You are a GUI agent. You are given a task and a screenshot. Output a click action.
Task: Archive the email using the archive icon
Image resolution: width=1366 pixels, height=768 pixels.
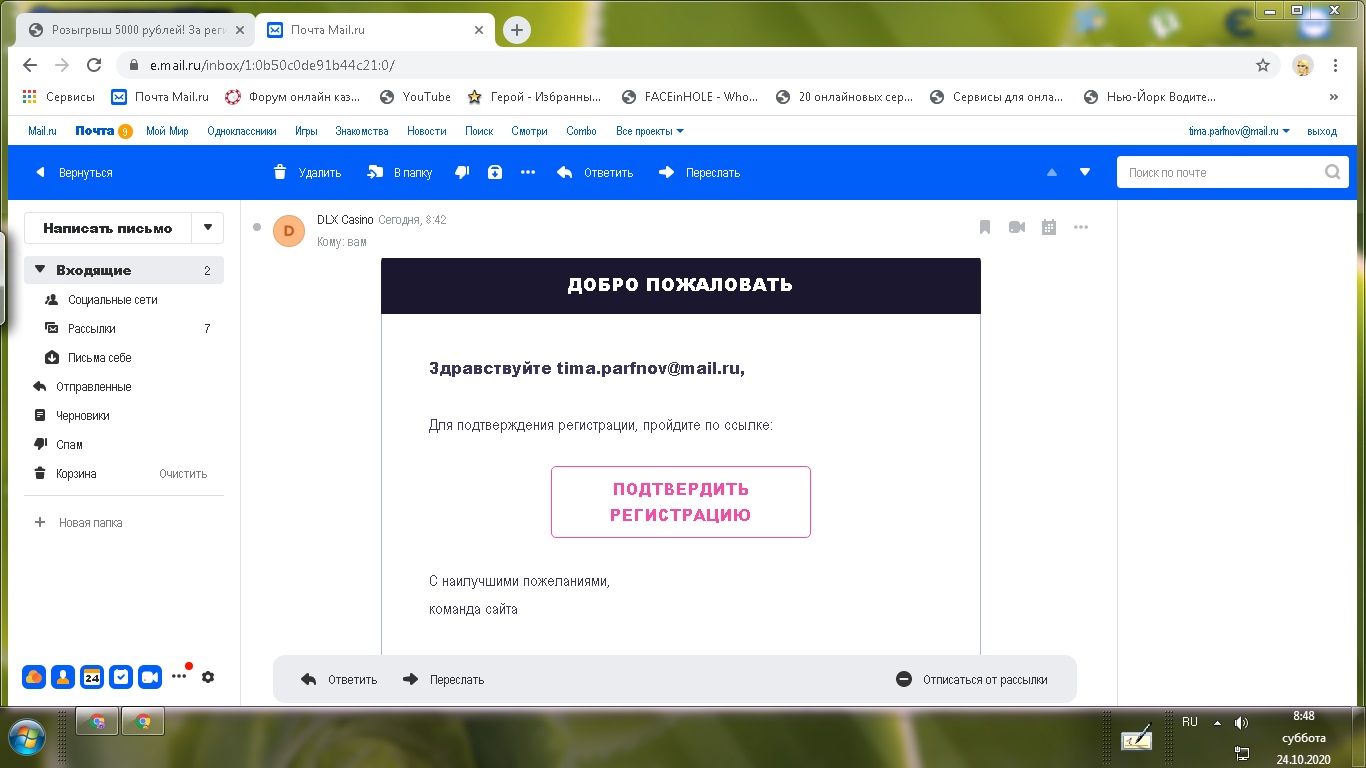495,172
